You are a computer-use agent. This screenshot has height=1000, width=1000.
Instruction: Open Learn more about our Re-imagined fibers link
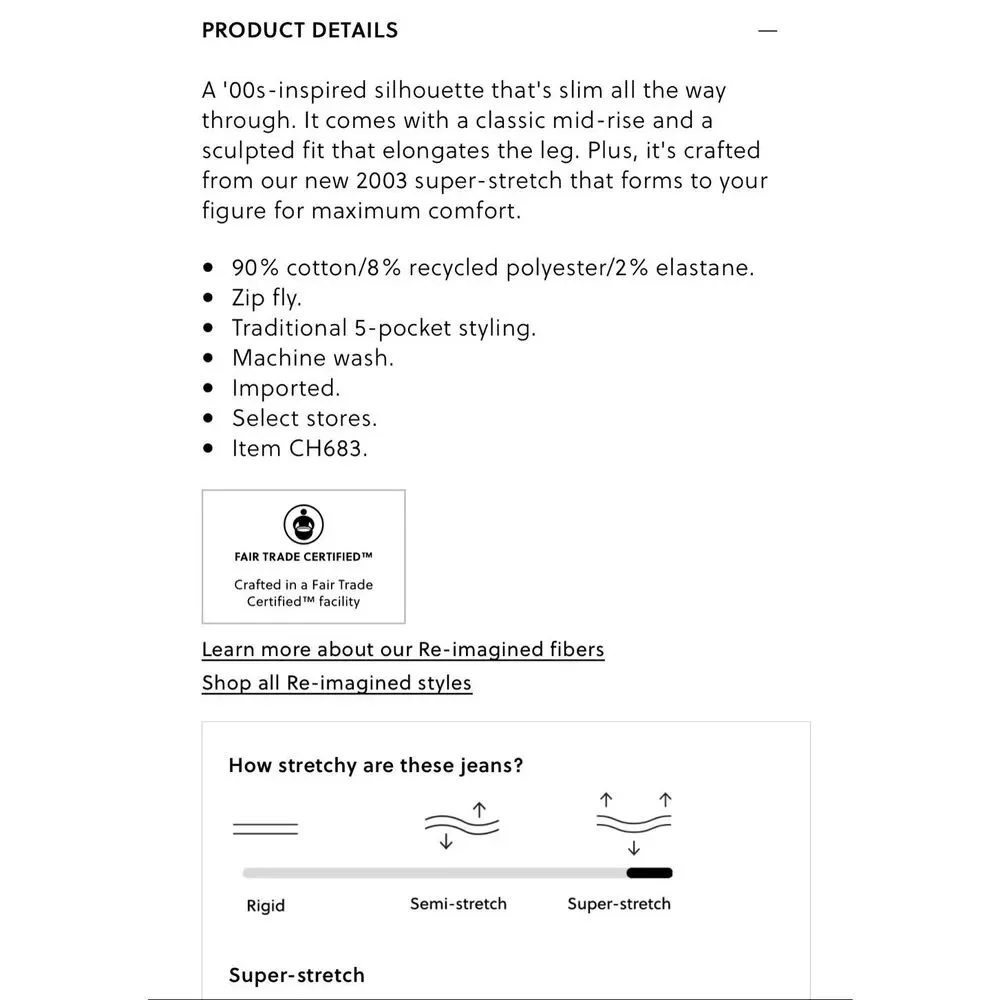coord(403,649)
